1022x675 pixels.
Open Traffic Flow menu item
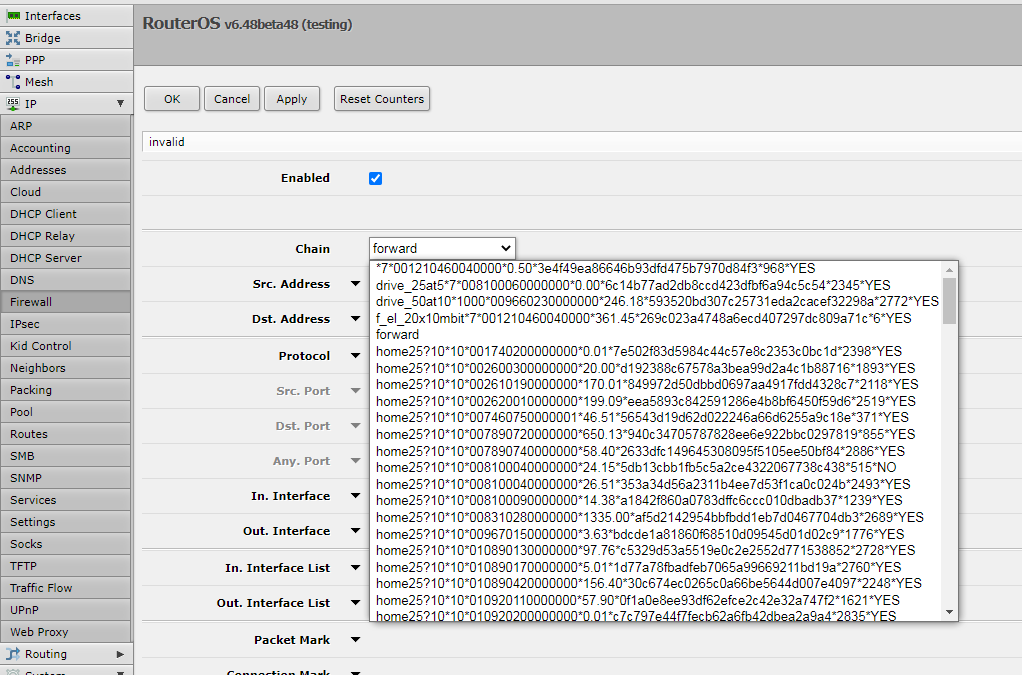[66, 588]
